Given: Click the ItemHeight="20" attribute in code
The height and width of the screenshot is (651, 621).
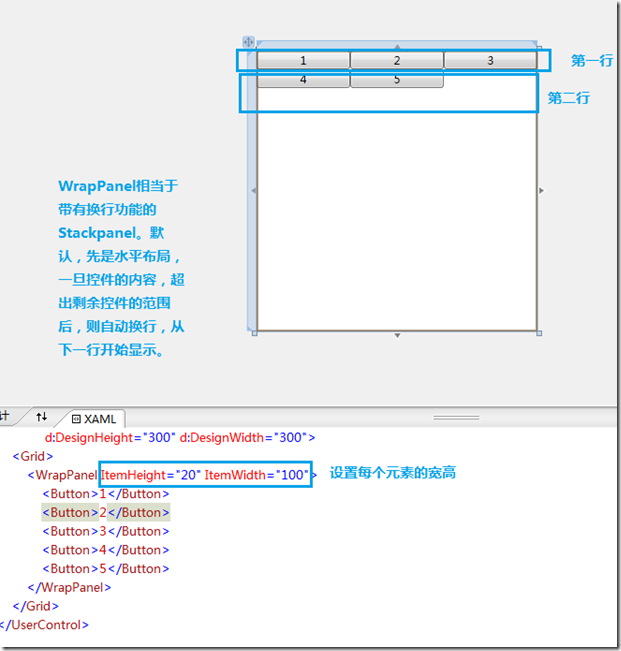Looking at the screenshot, I should [151, 475].
